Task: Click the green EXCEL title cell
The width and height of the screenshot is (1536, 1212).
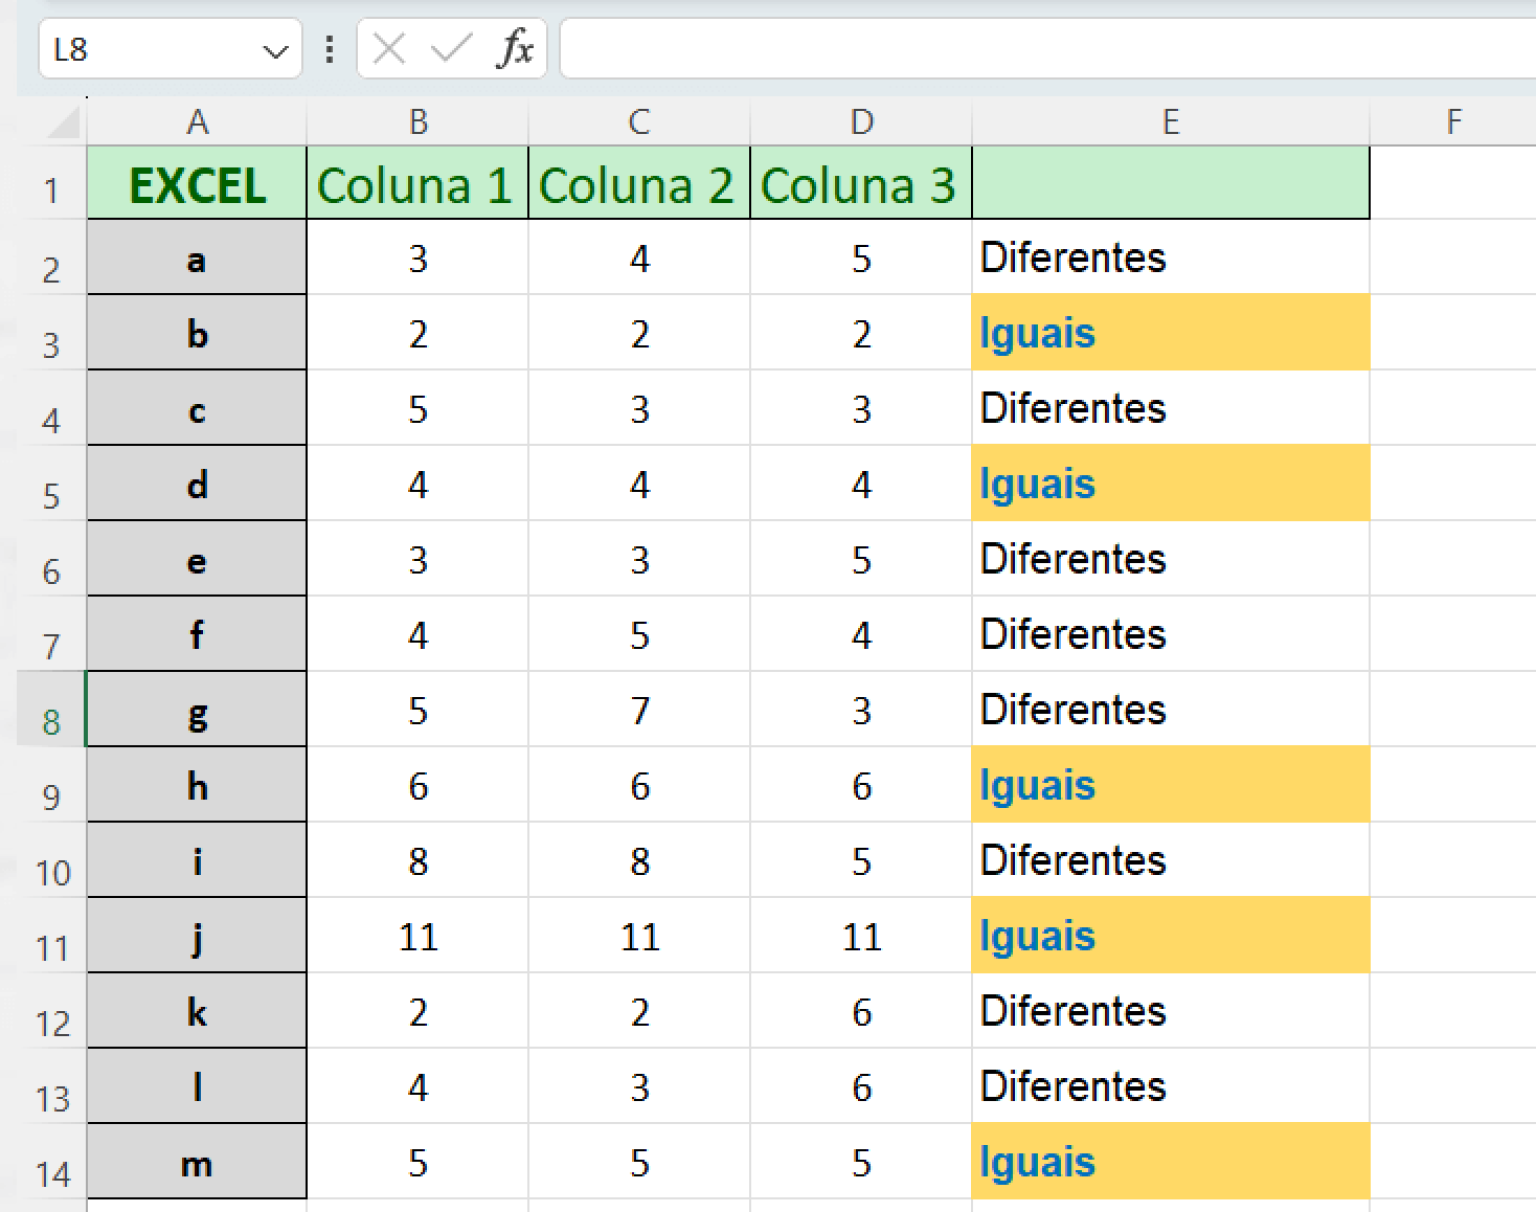Action: tap(197, 185)
